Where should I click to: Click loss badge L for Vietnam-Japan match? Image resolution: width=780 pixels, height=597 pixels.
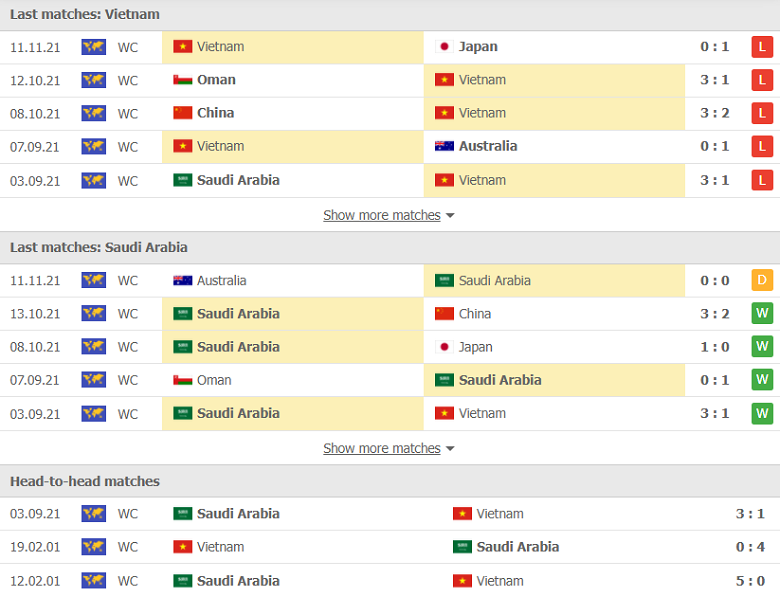point(762,47)
